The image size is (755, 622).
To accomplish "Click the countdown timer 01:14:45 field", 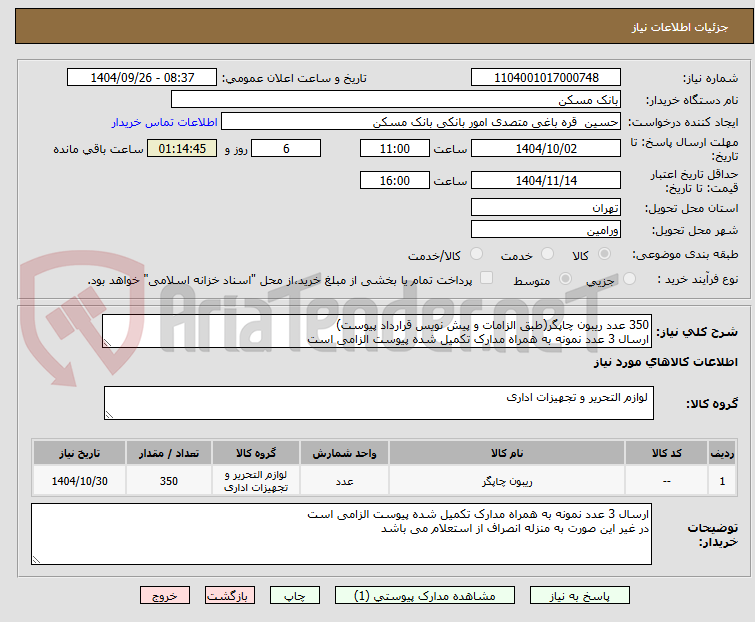I will click(x=182, y=148).
